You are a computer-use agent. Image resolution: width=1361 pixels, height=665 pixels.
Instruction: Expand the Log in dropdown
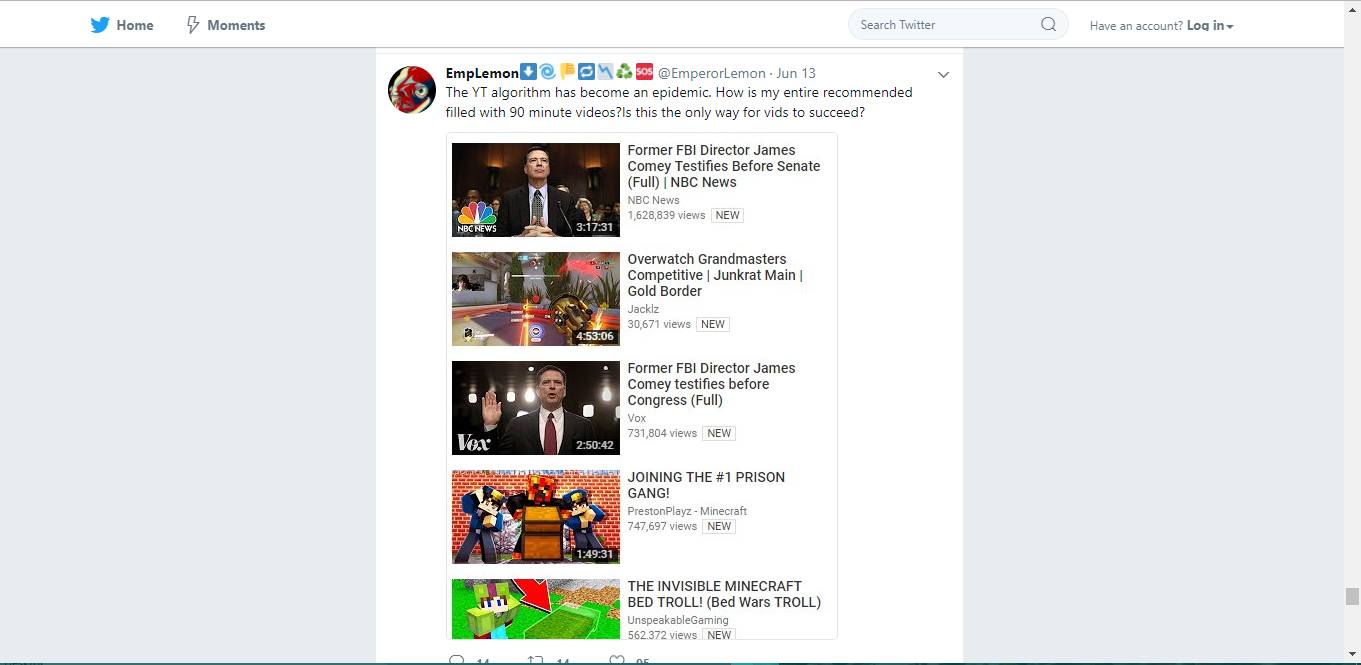(x=1210, y=26)
